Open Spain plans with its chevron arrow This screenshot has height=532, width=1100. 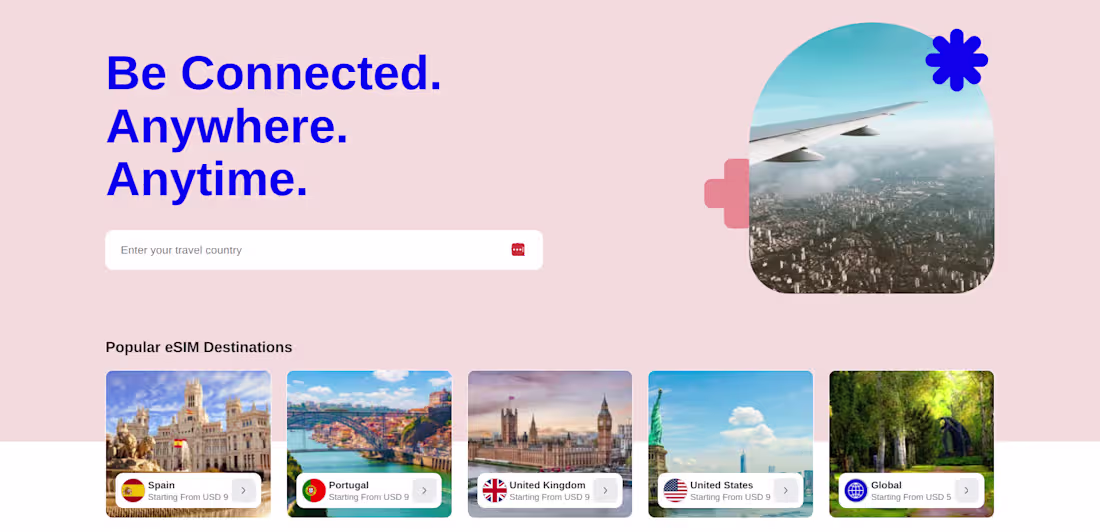point(243,491)
